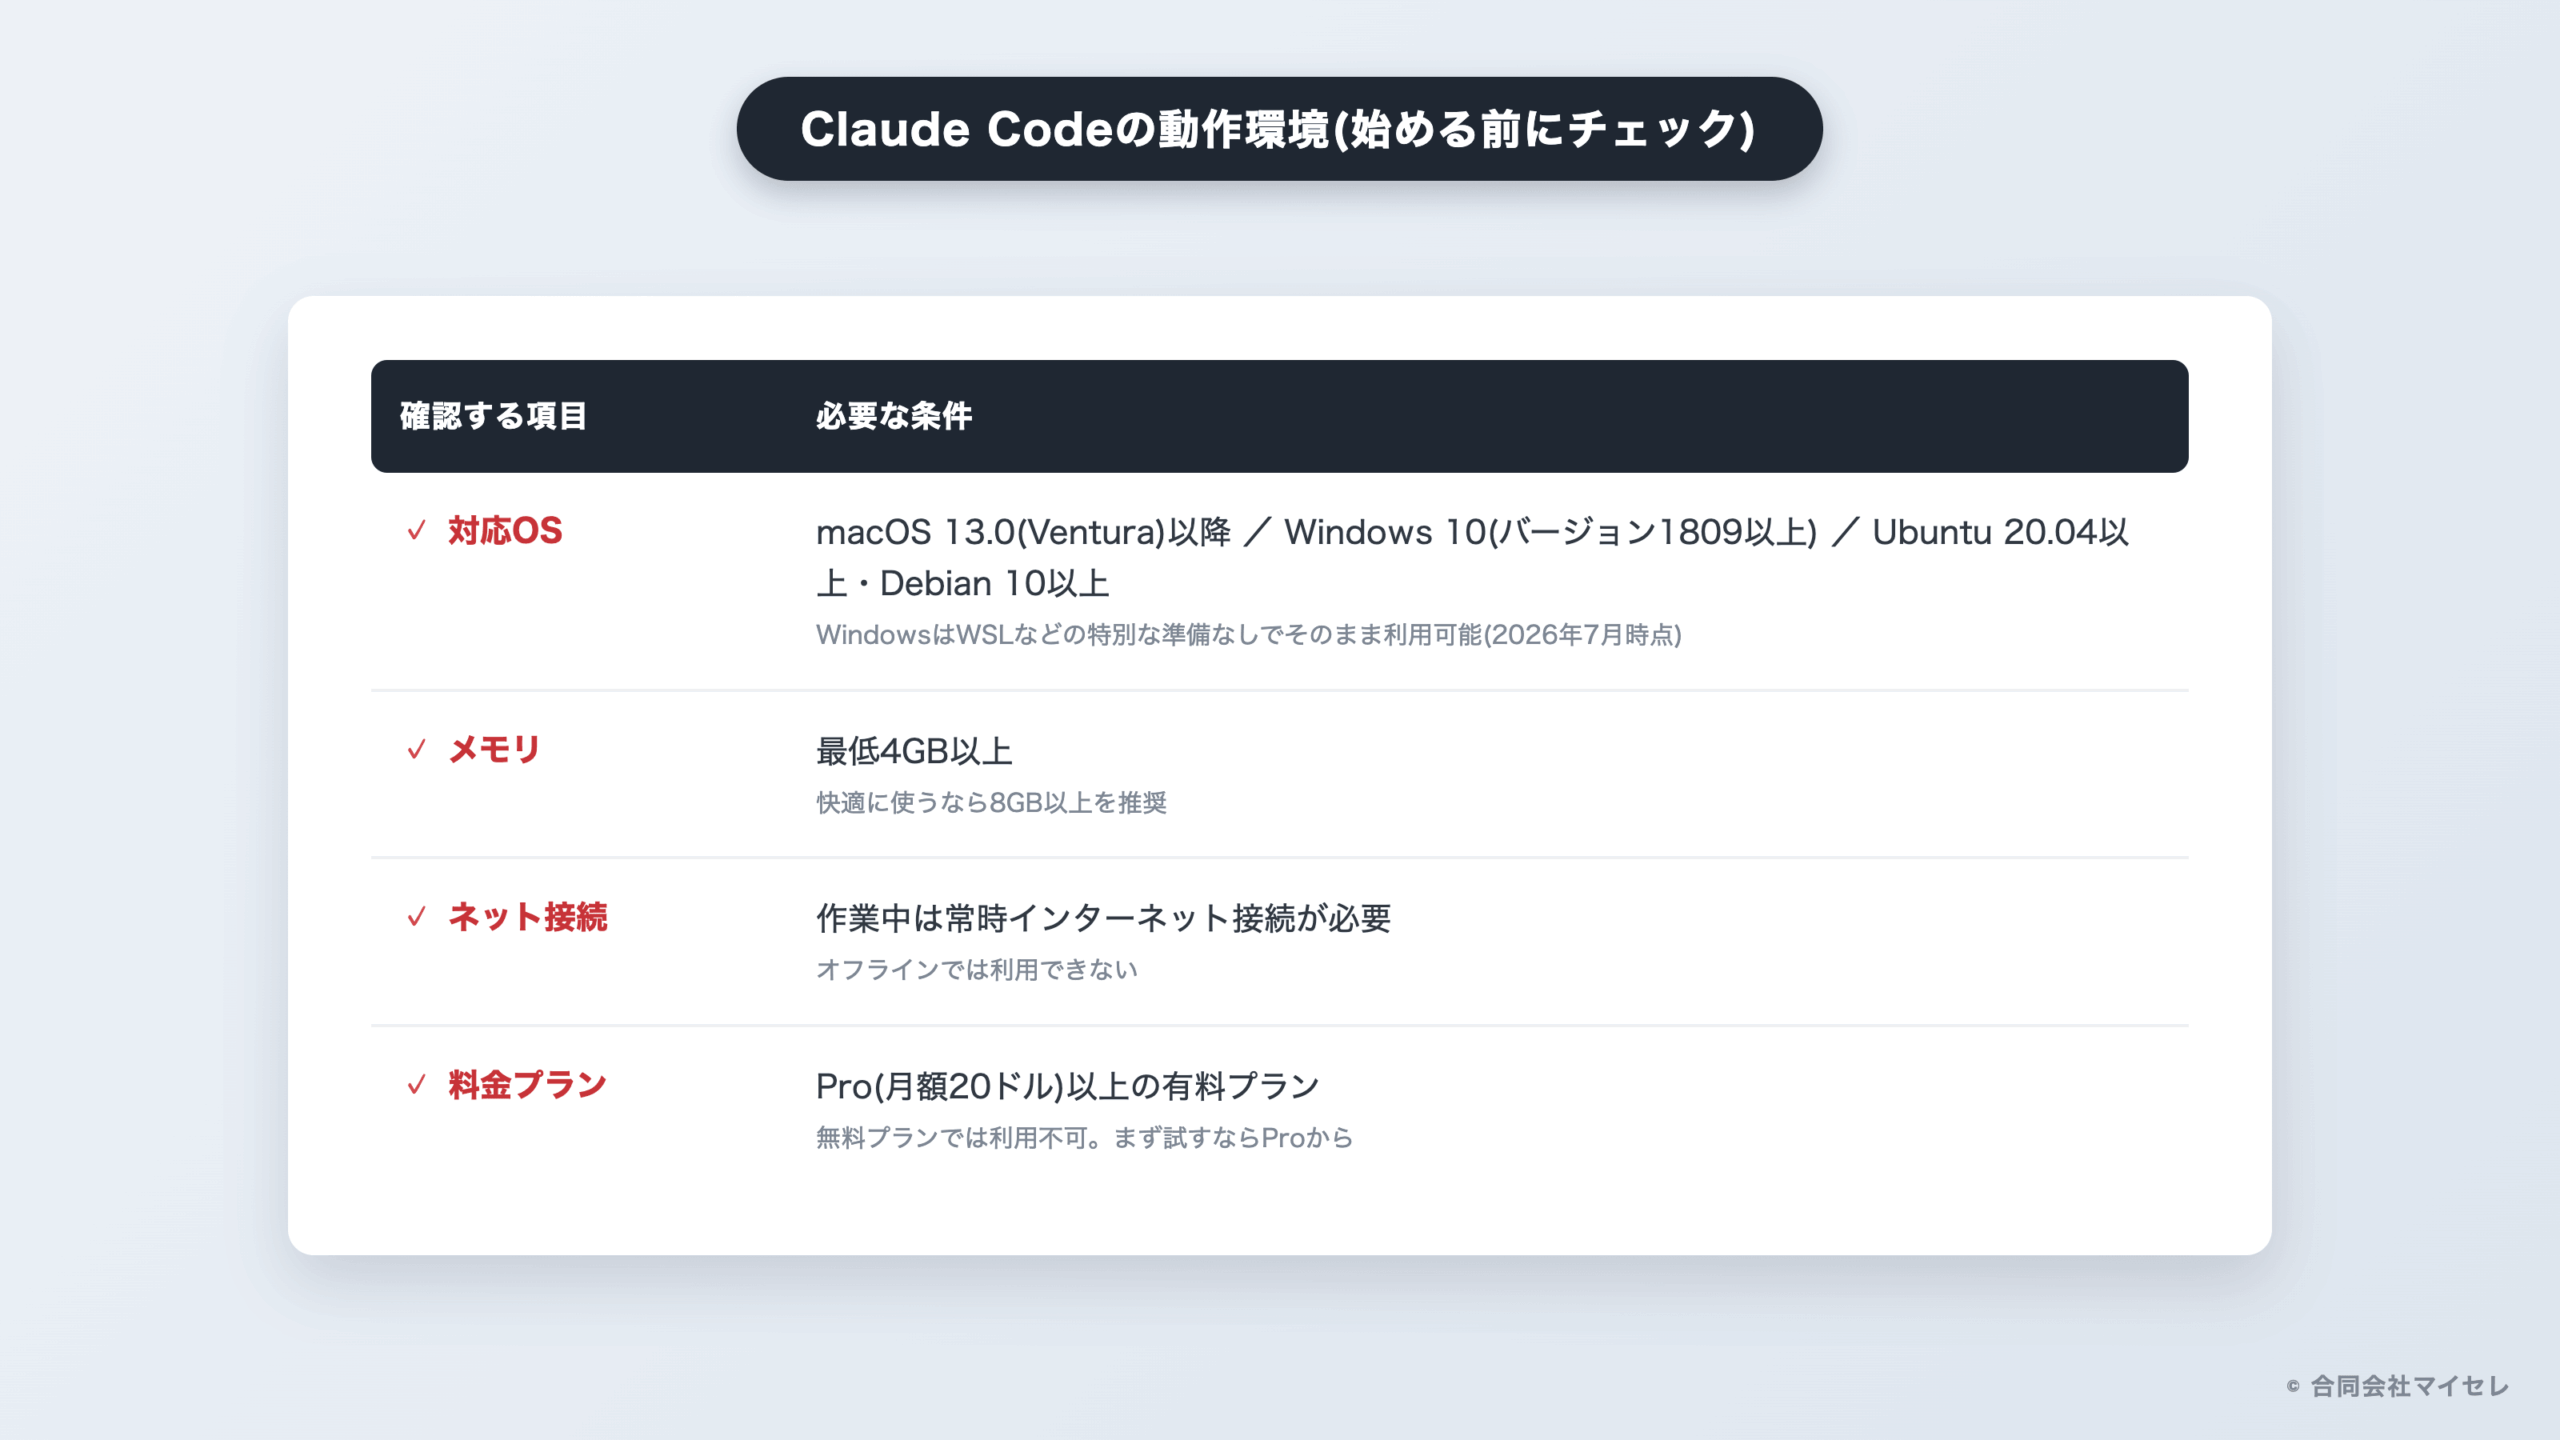Click the note 'WindowsはWSLなどの特別な準備なしで…'

1249,635
